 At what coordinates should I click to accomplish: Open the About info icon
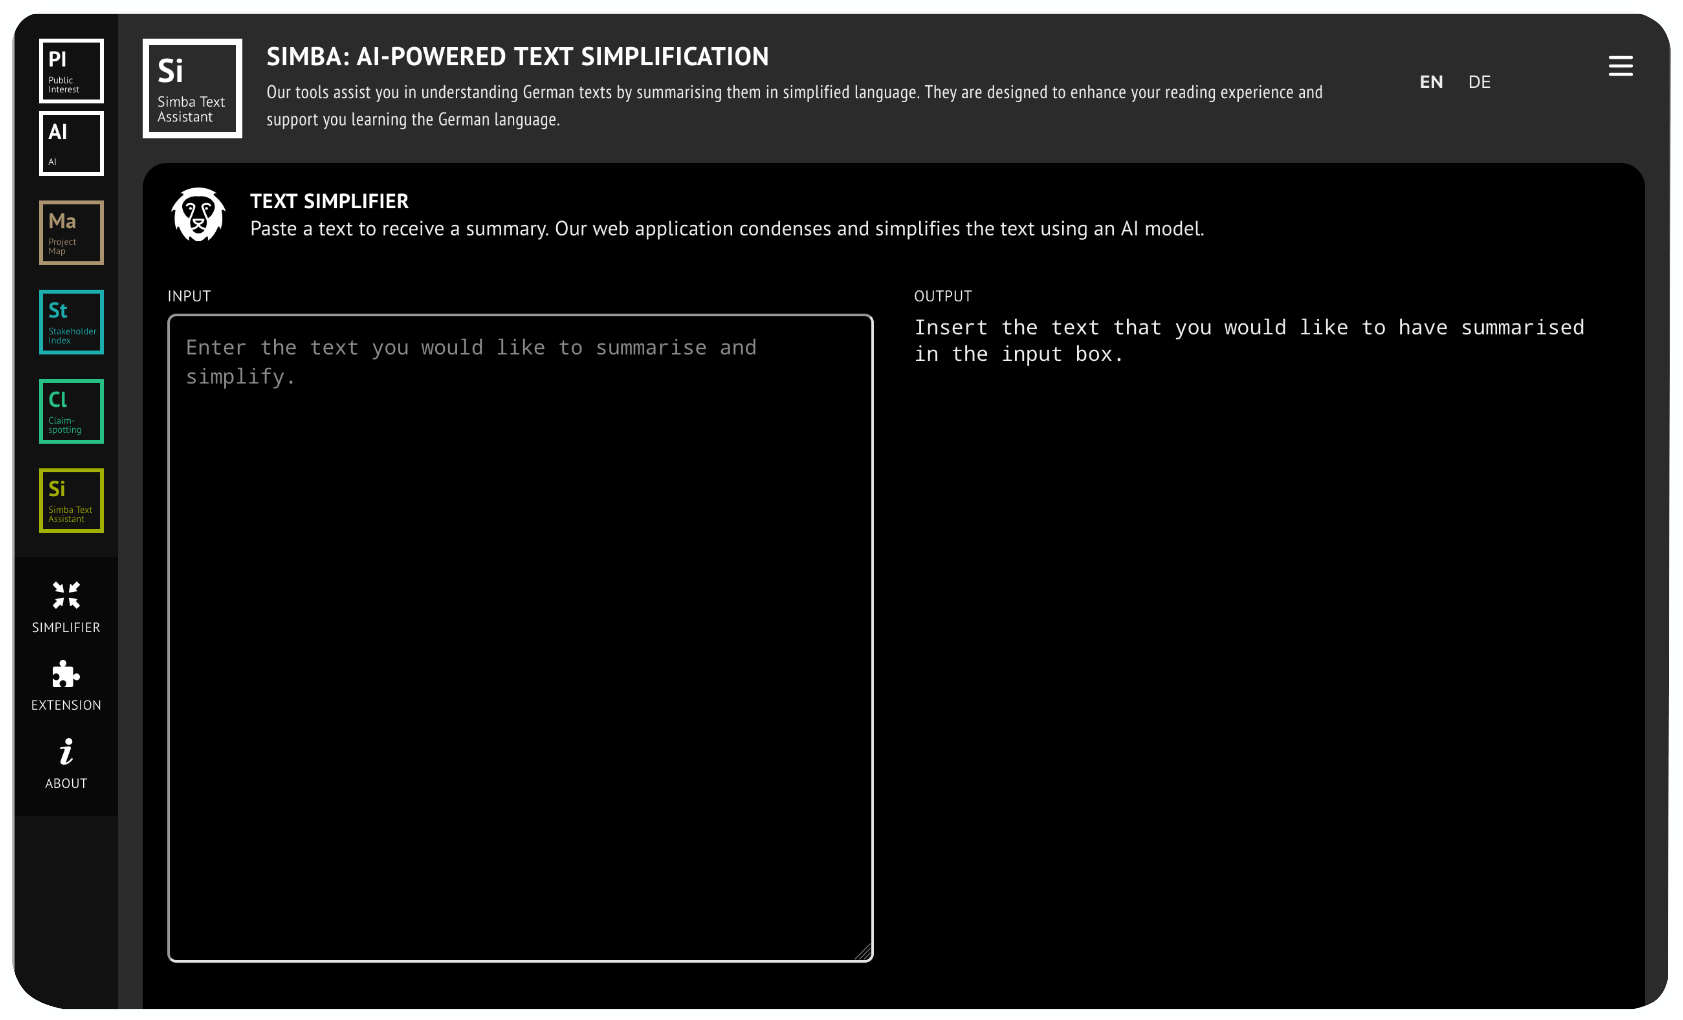(66, 751)
